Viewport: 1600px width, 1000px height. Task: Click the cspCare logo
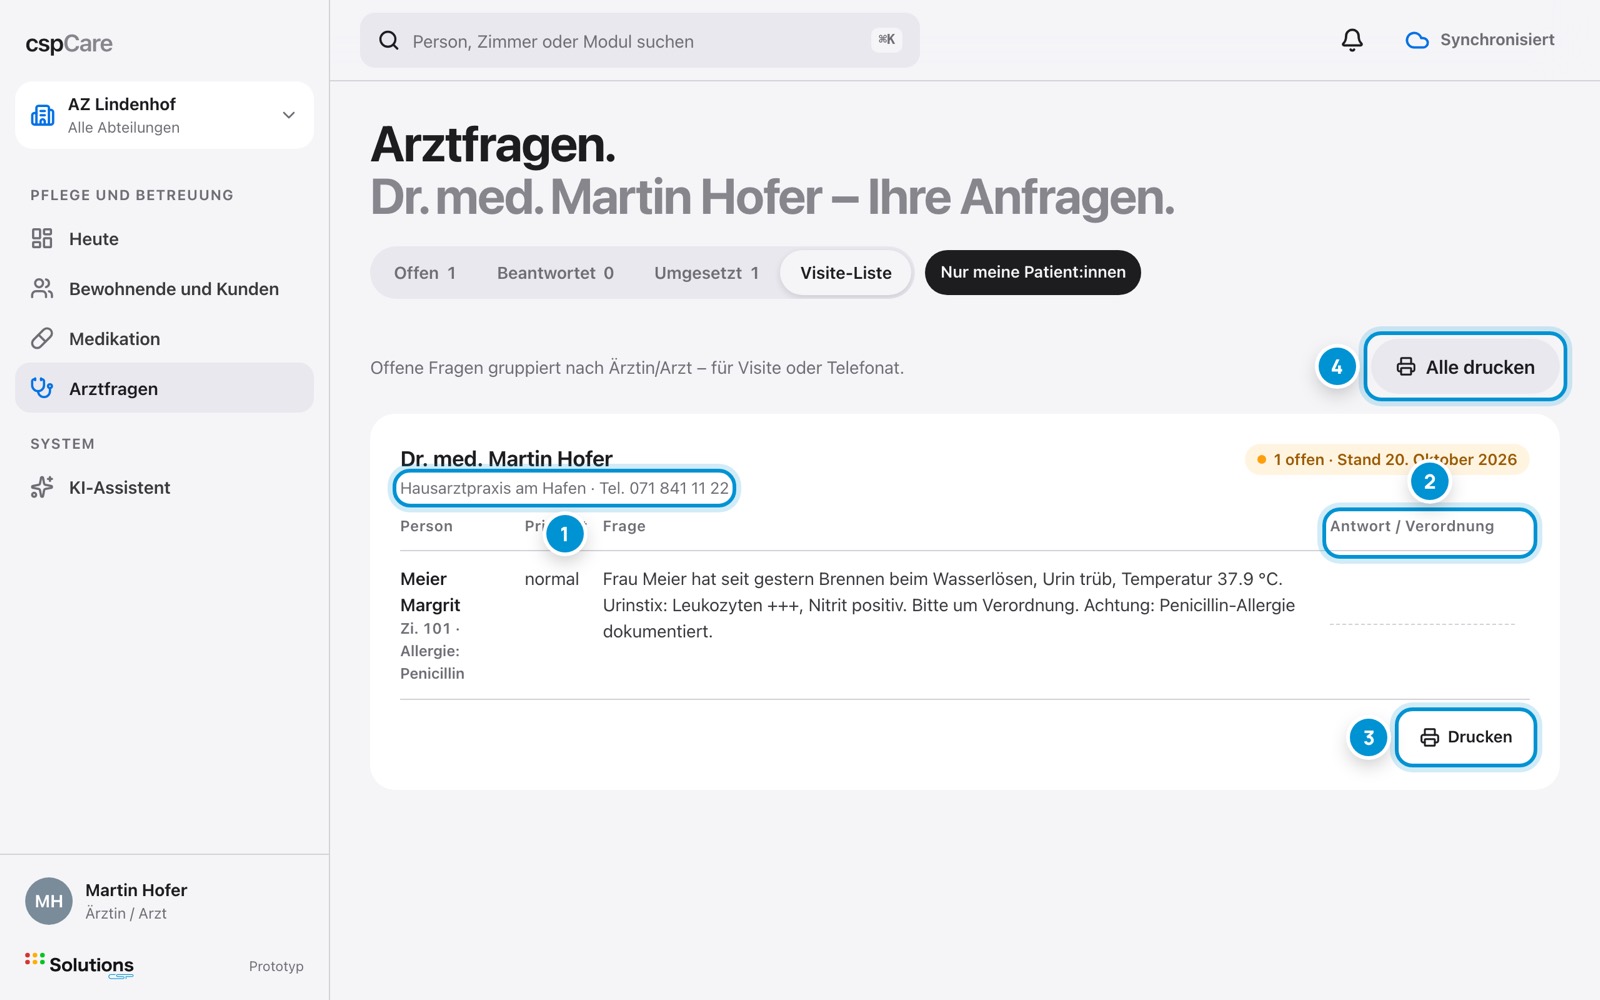(69, 44)
